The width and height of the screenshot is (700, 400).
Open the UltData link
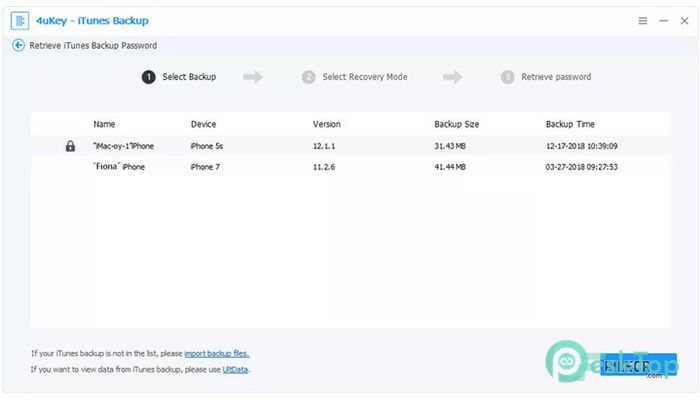(235, 370)
